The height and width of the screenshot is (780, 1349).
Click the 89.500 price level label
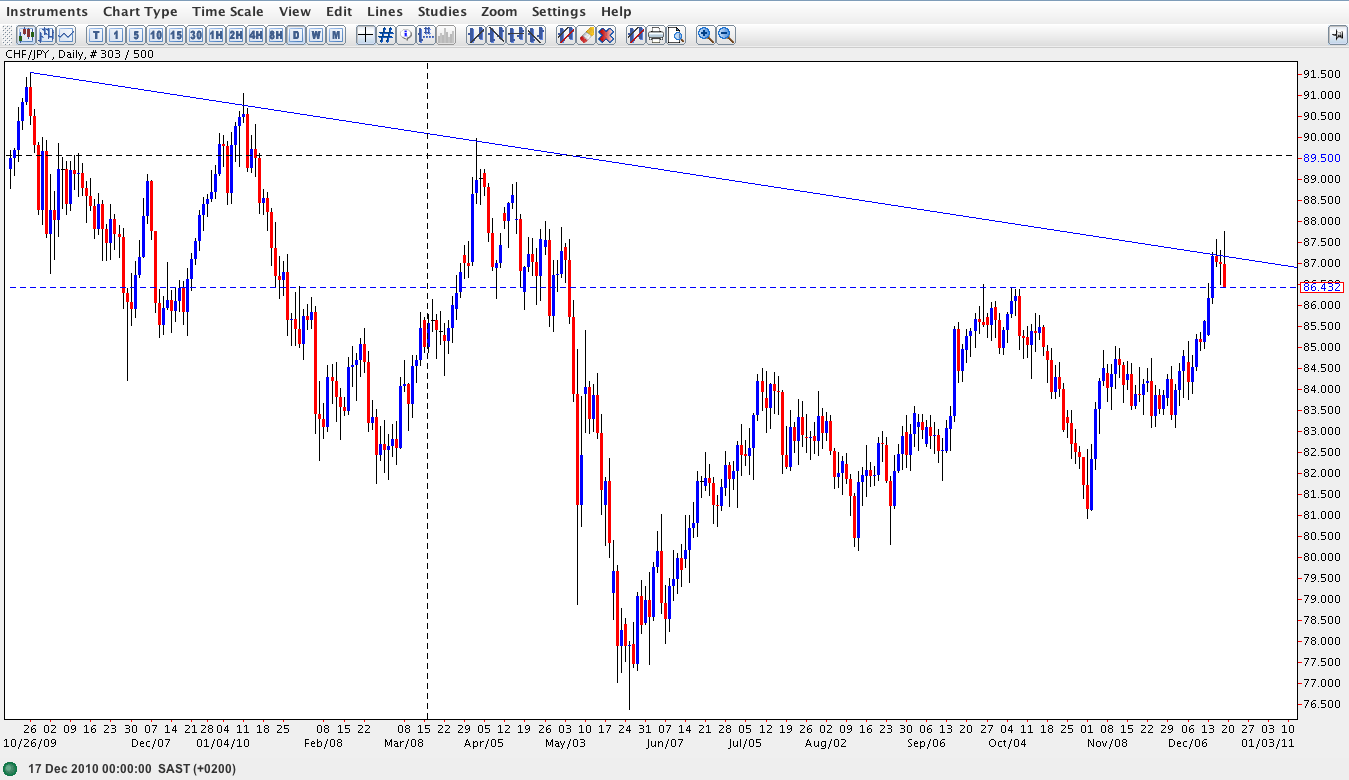click(x=1320, y=158)
